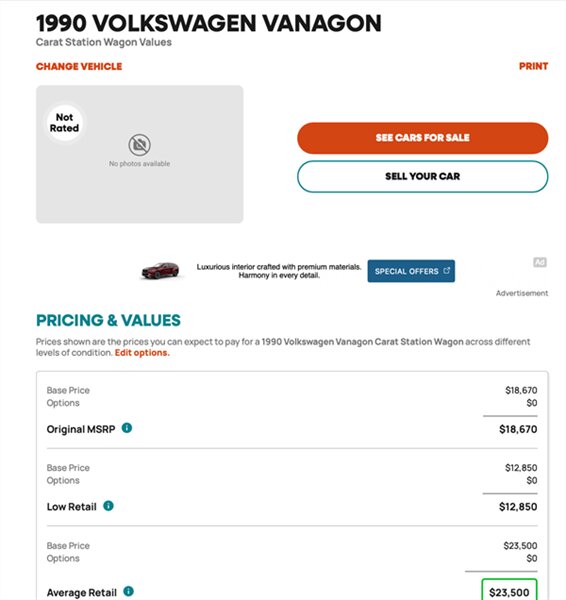Show the Average Retail info tooltip icon

[129, 591]
